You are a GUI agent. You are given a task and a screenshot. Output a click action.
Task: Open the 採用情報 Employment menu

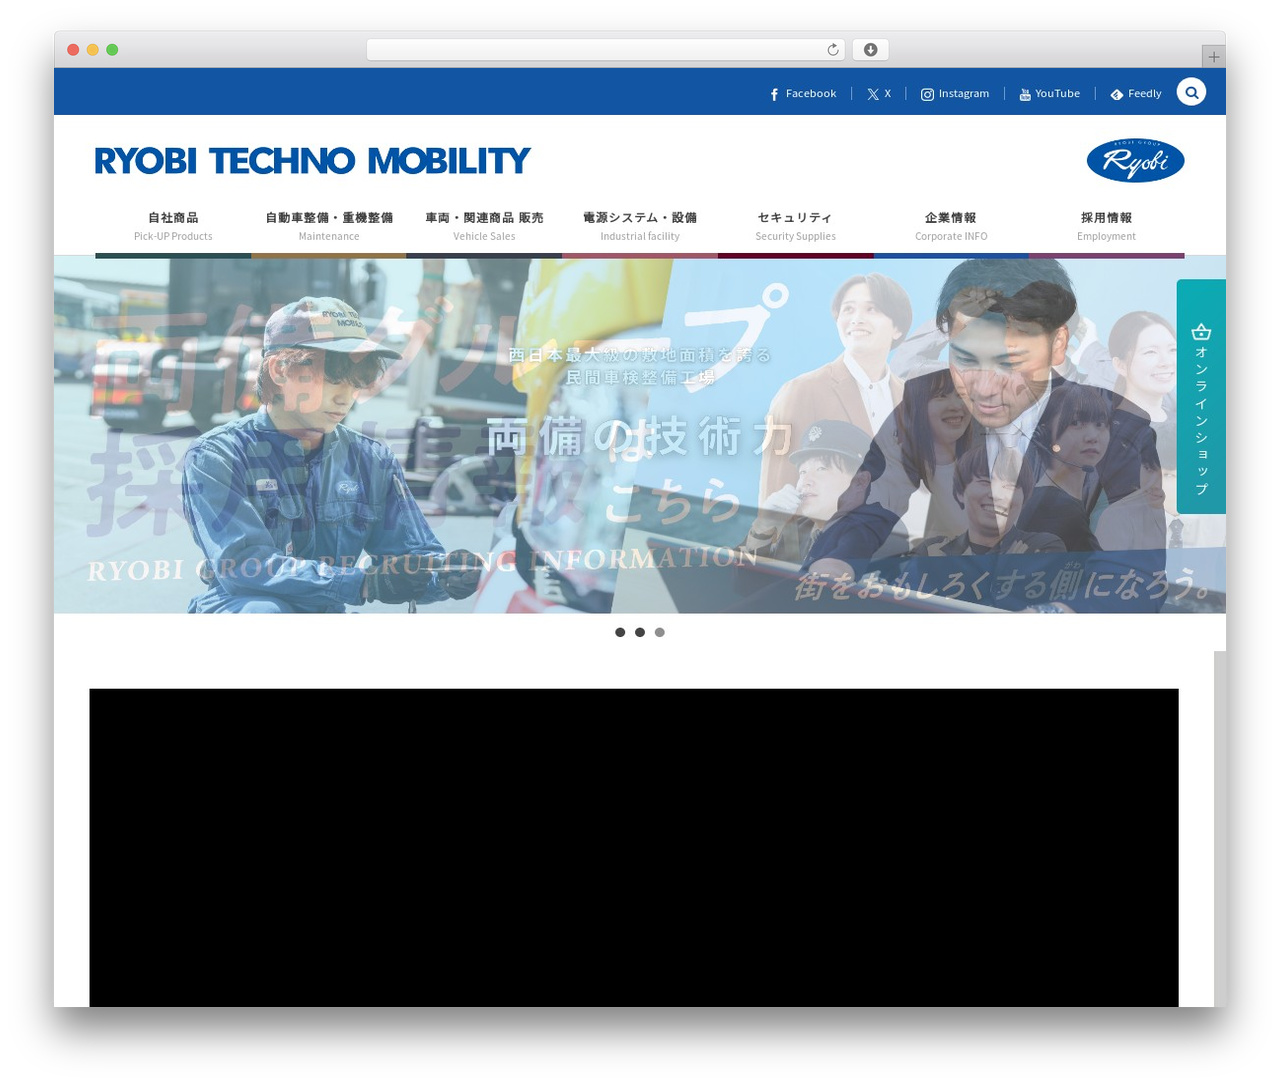1106,227
